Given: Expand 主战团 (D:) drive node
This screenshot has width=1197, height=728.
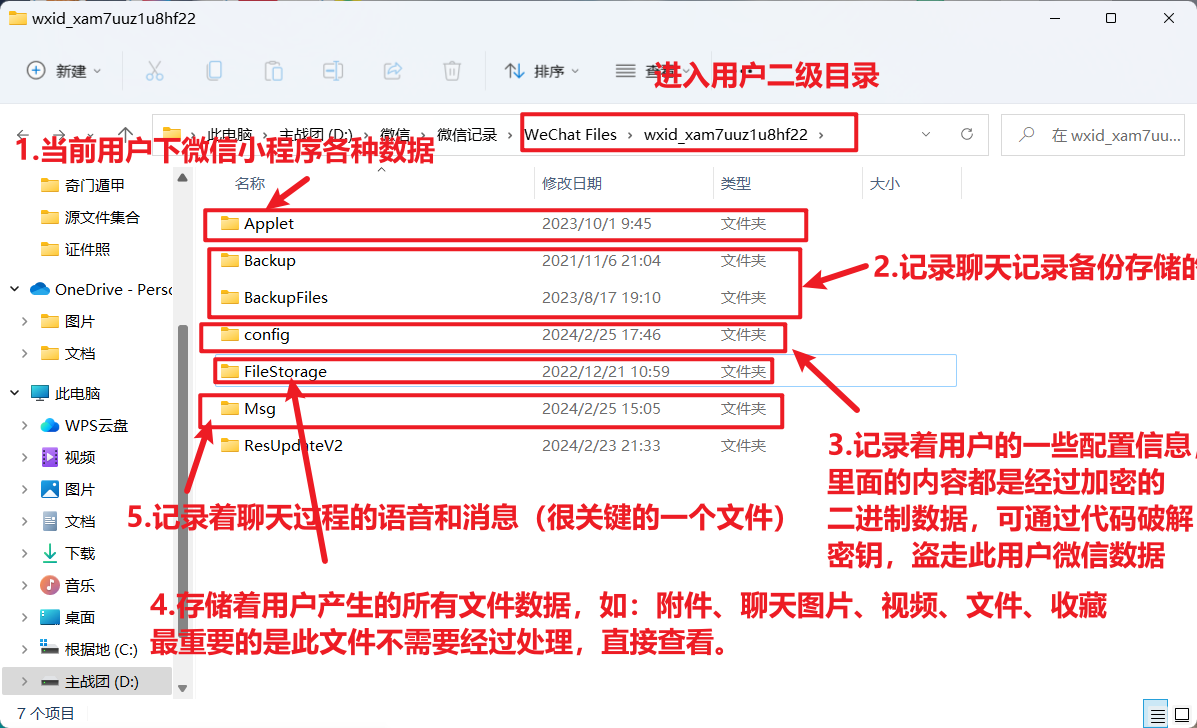Looking at the screenshot, I should click(24, 681).
